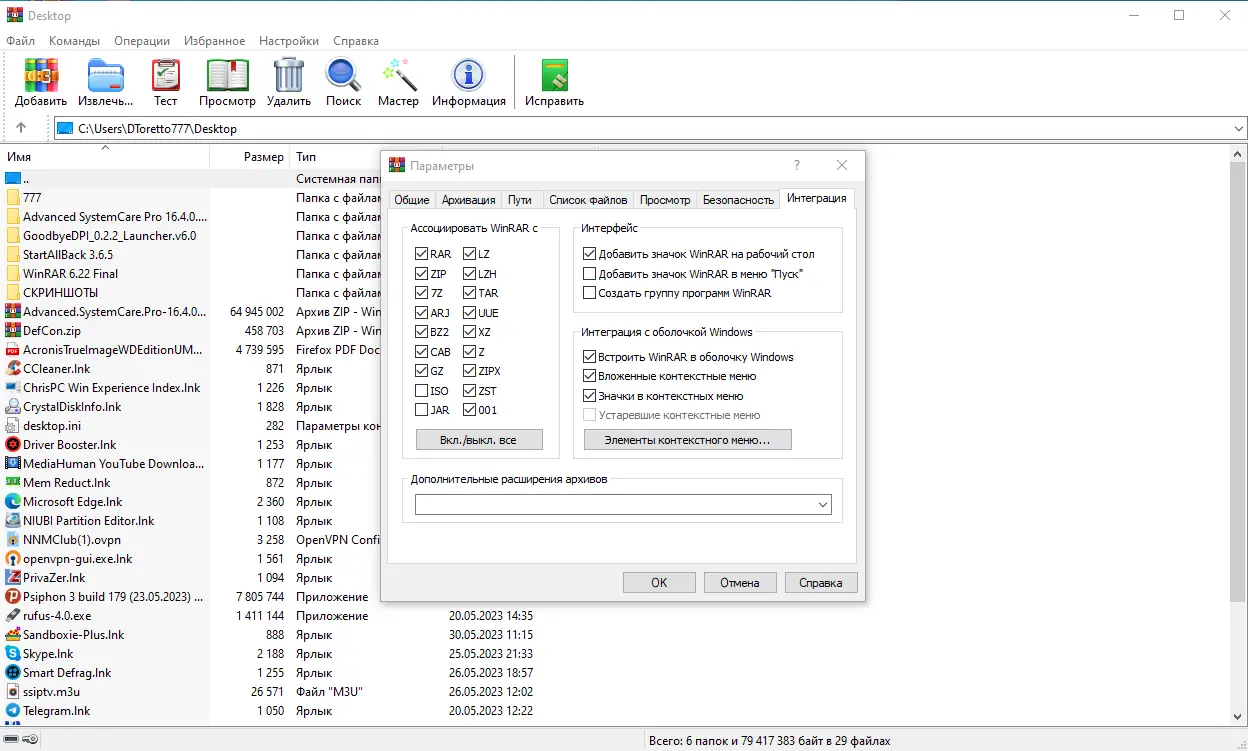Click the Добавить toolbar icon
This screenshot has width=1248, height=751.
pos(41,75)
